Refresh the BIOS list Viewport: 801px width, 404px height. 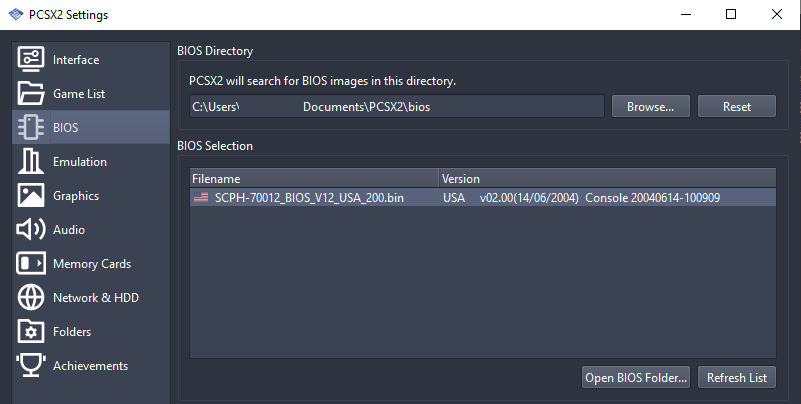[736, 377]
